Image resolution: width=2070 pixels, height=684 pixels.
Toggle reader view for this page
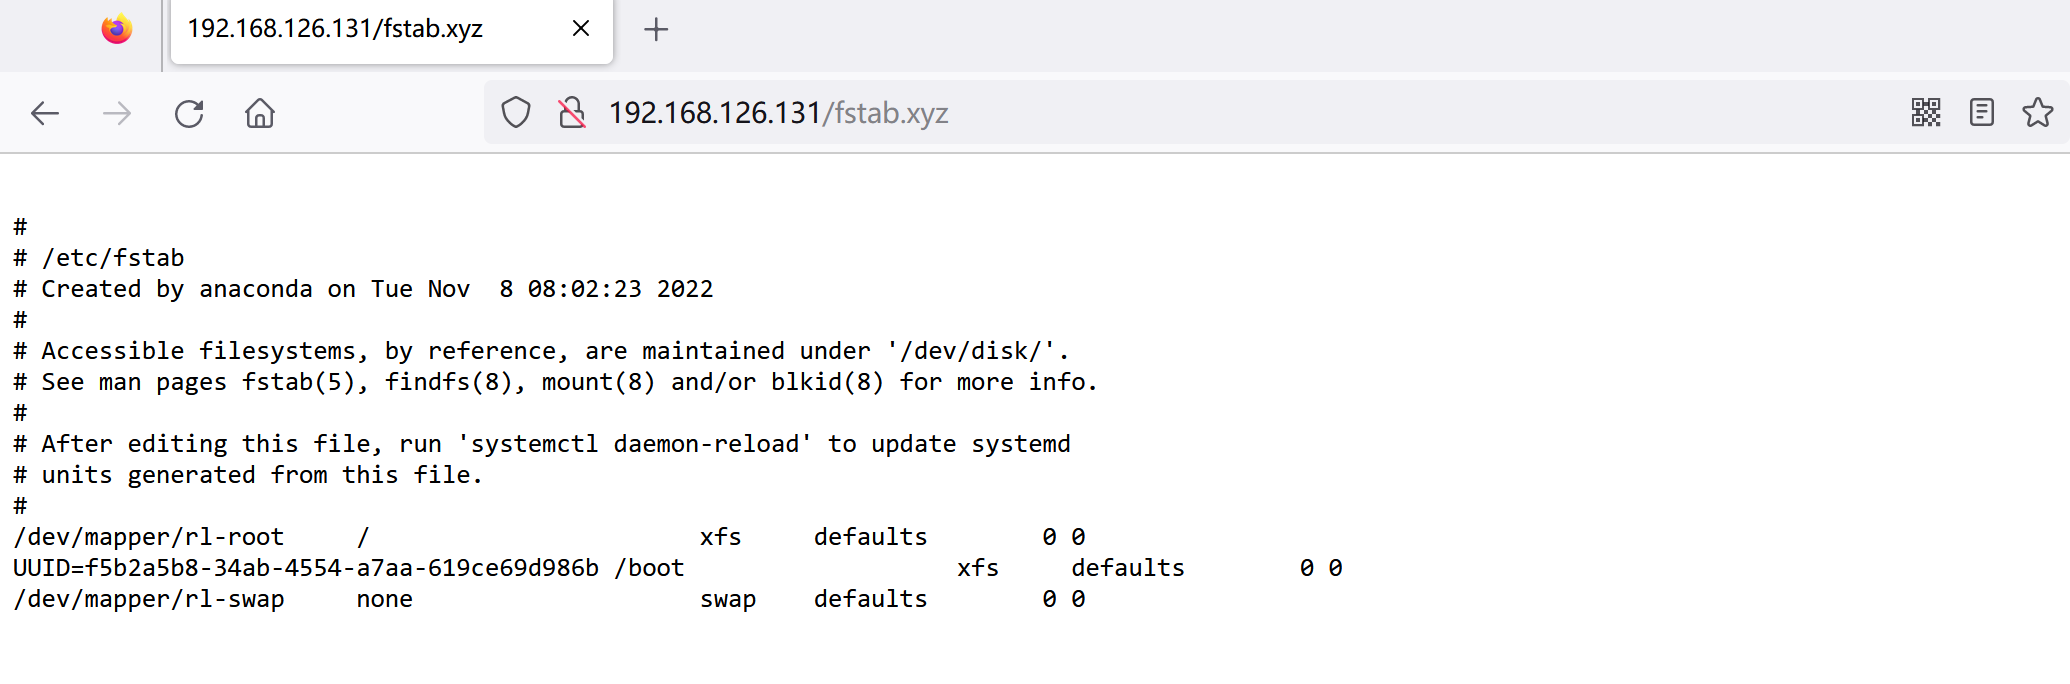point(1981,113)
